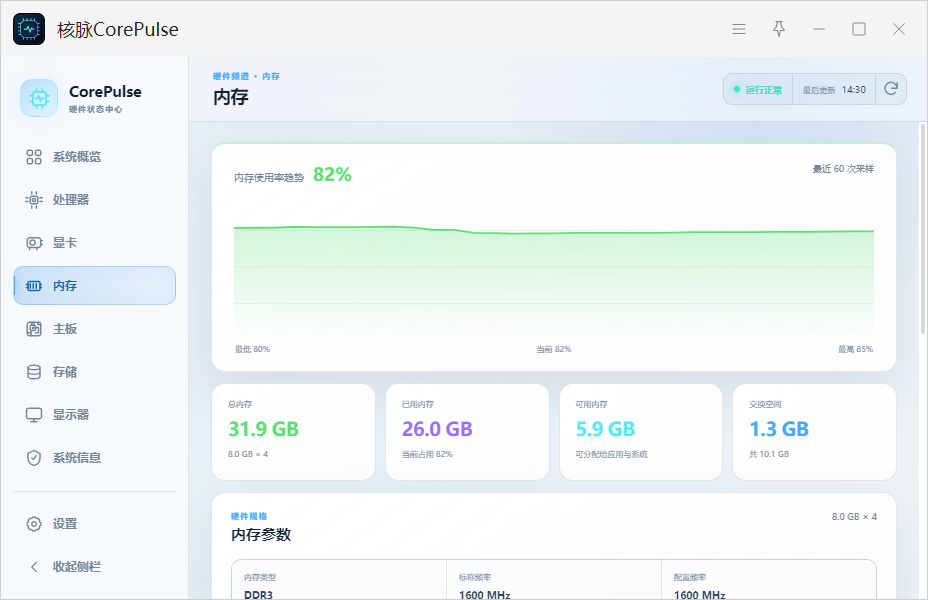This screenshot has height=600, width=928.
Task: Show the 显示器 page
Action: [95, 415]
